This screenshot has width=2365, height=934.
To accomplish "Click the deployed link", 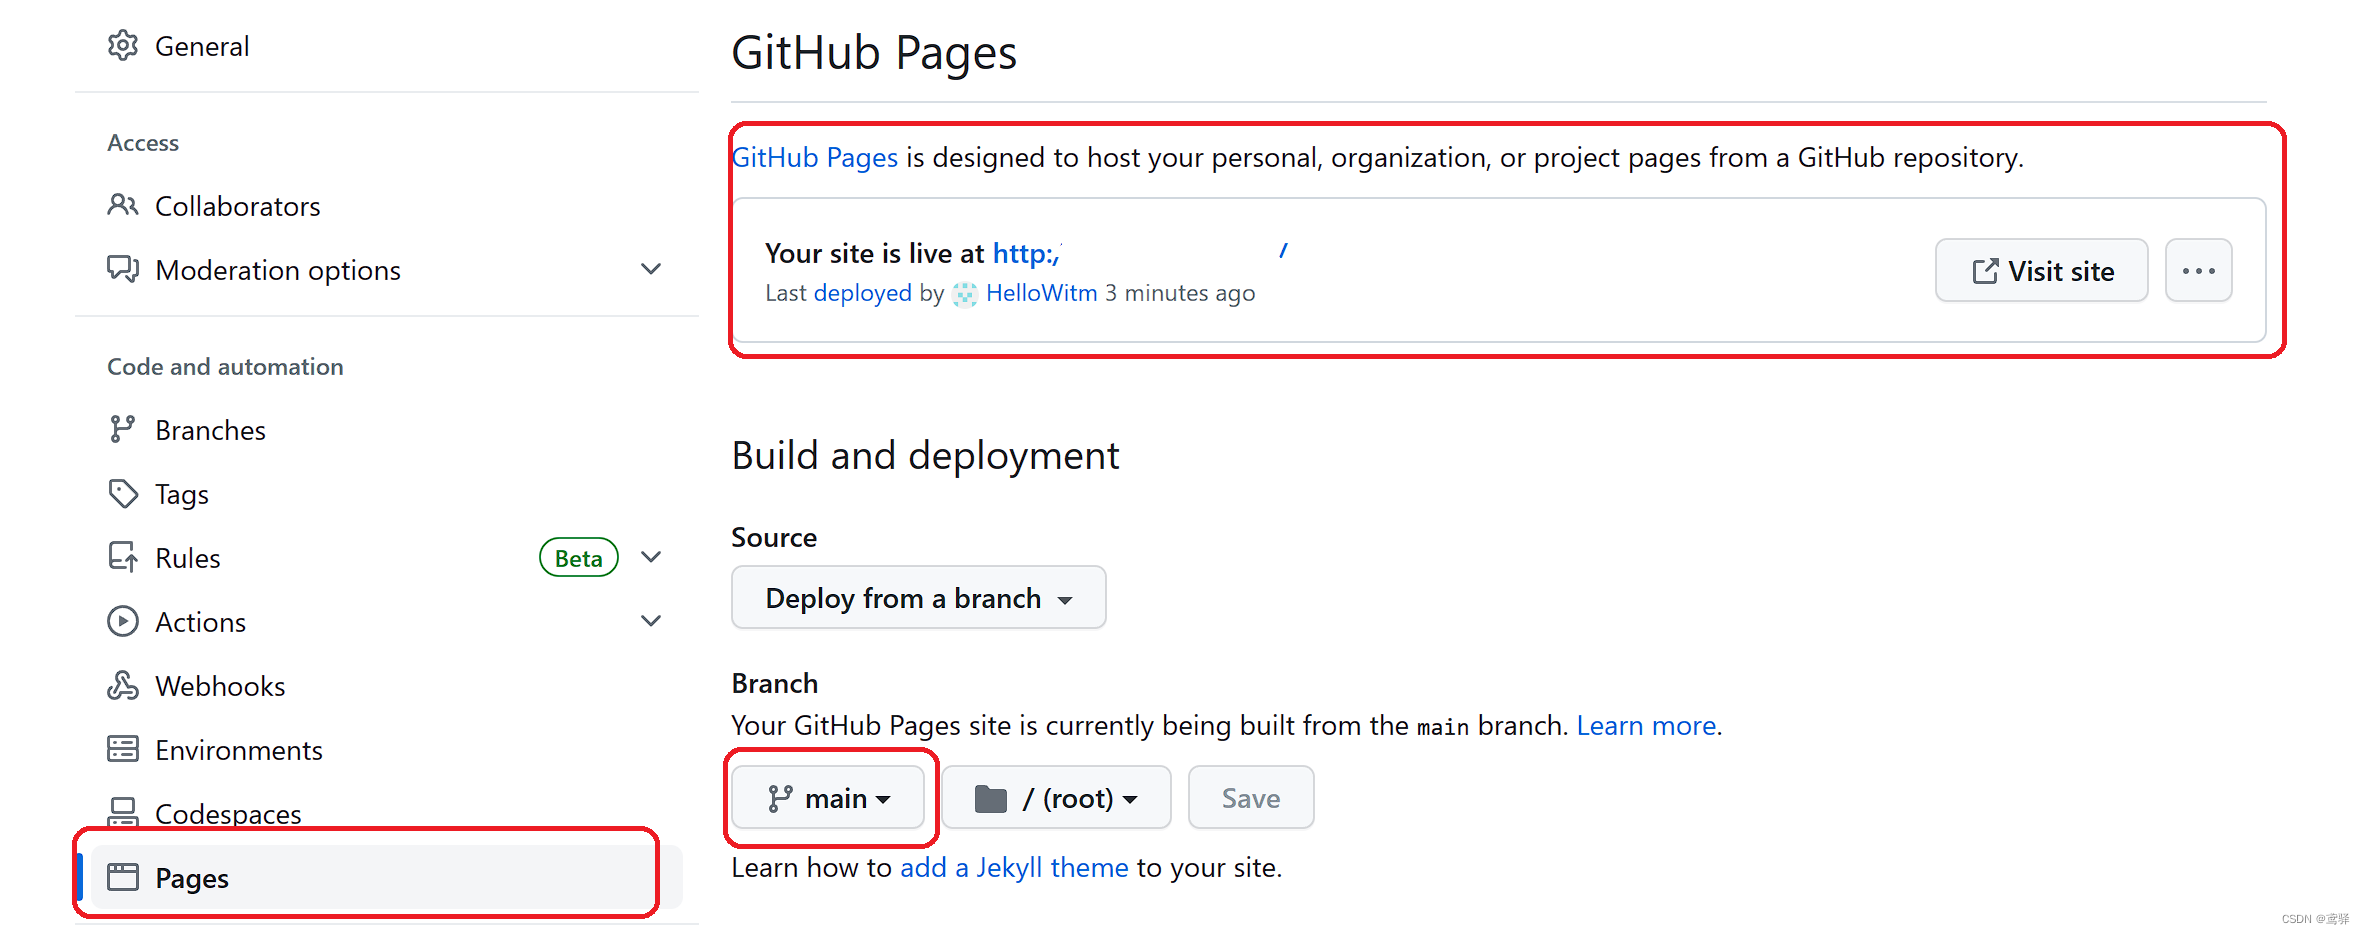I will (x=863, y=293).
